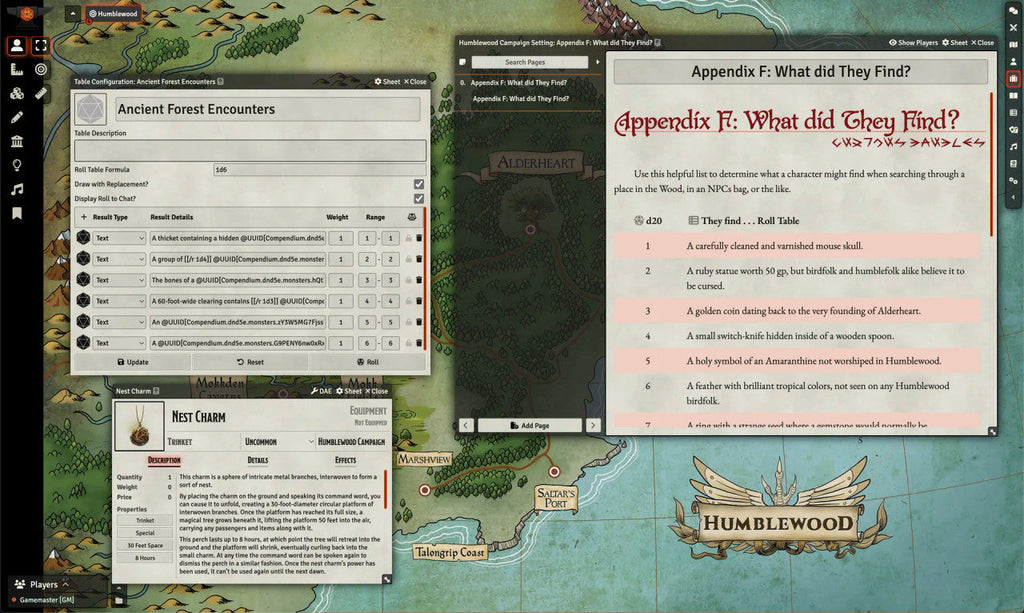Toggle the Display Roll to Chat checkbox
The height and width of the screenshot is (613, 1024).
(x=418, y=198)
